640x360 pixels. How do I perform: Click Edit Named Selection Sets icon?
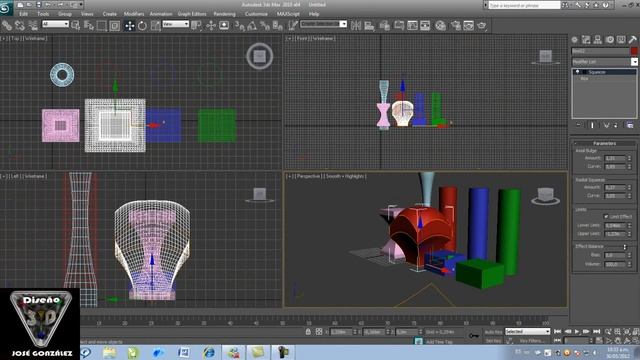[x=293, y=26]
